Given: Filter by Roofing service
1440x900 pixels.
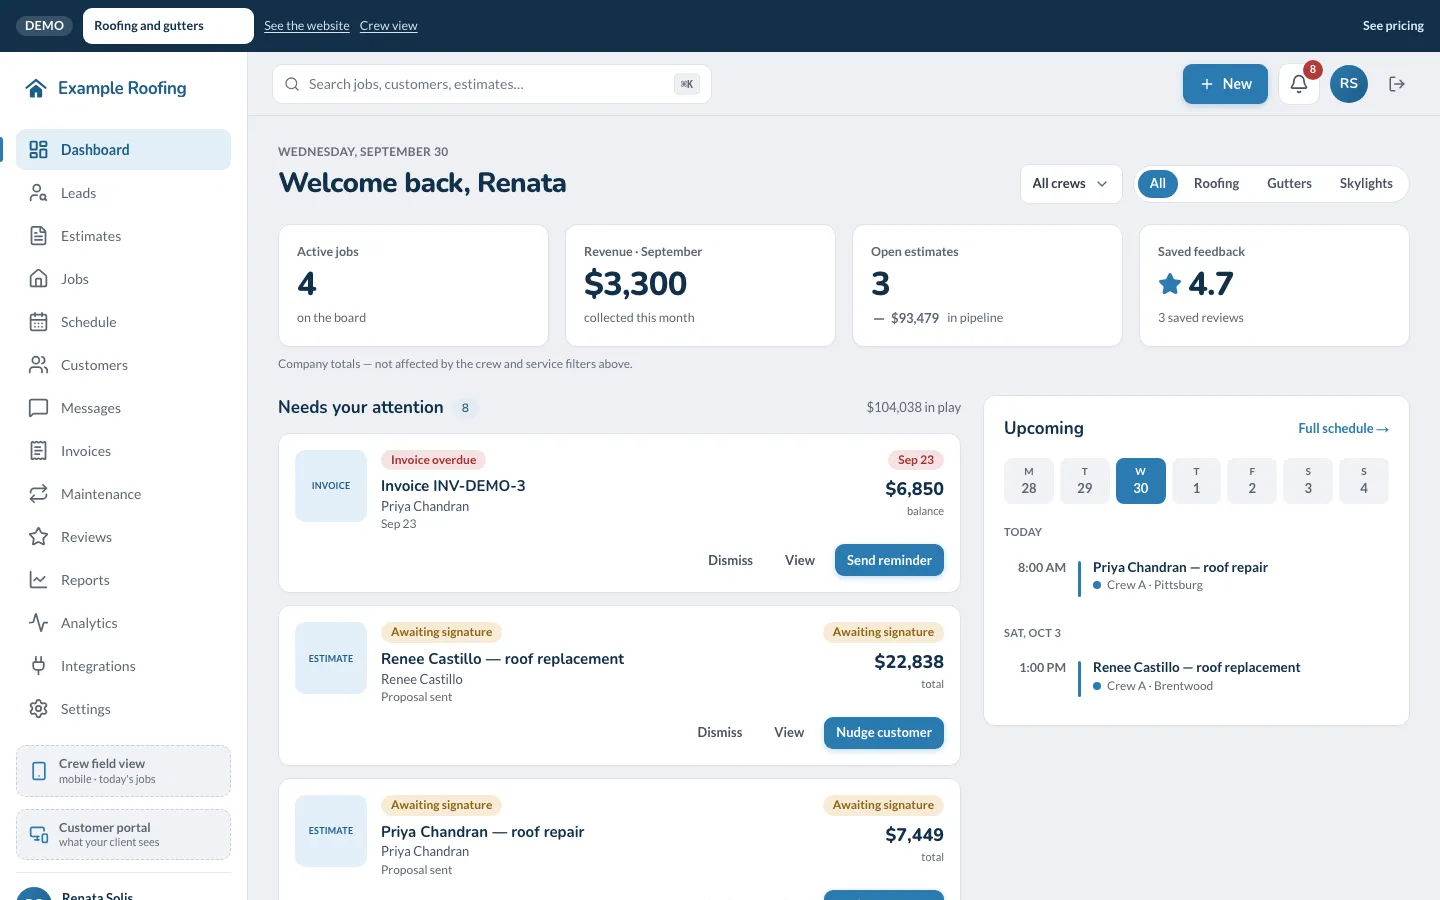Looking at the screenshot, I should click(x=1216, y=184).
